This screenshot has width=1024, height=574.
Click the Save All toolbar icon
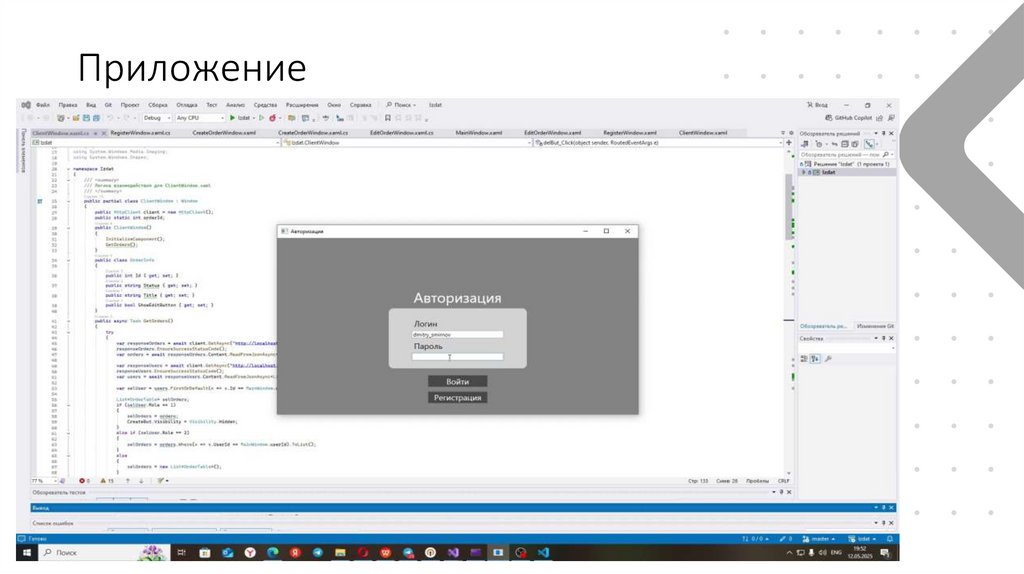[x=97, y=118]
